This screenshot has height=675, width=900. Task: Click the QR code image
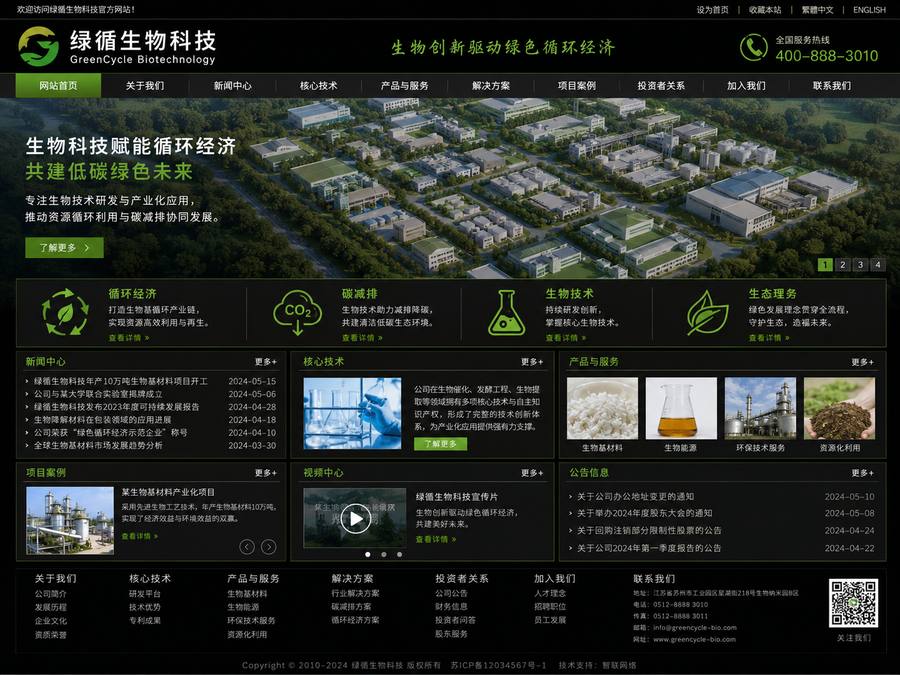coord(854,603)
